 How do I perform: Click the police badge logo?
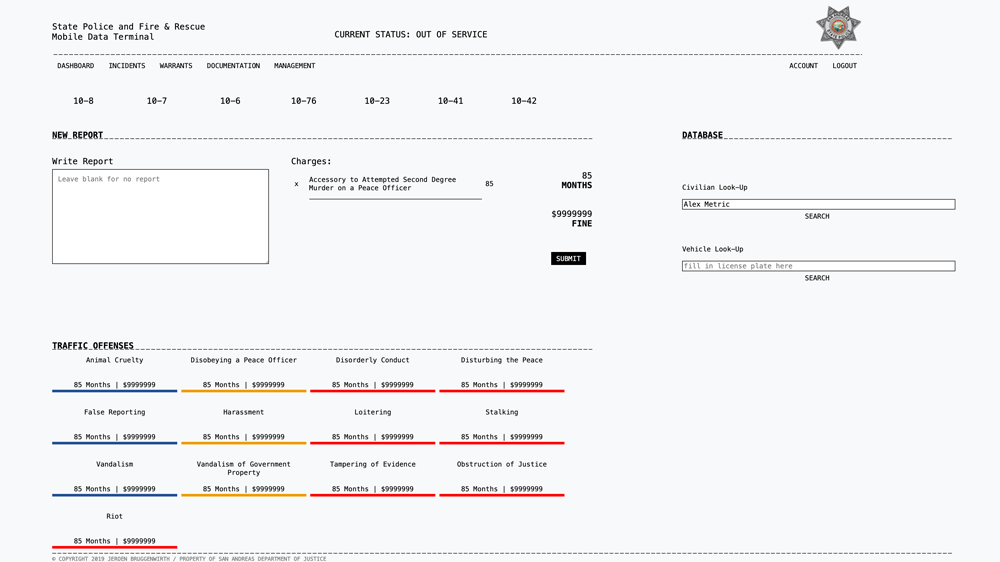click(838, 27)
